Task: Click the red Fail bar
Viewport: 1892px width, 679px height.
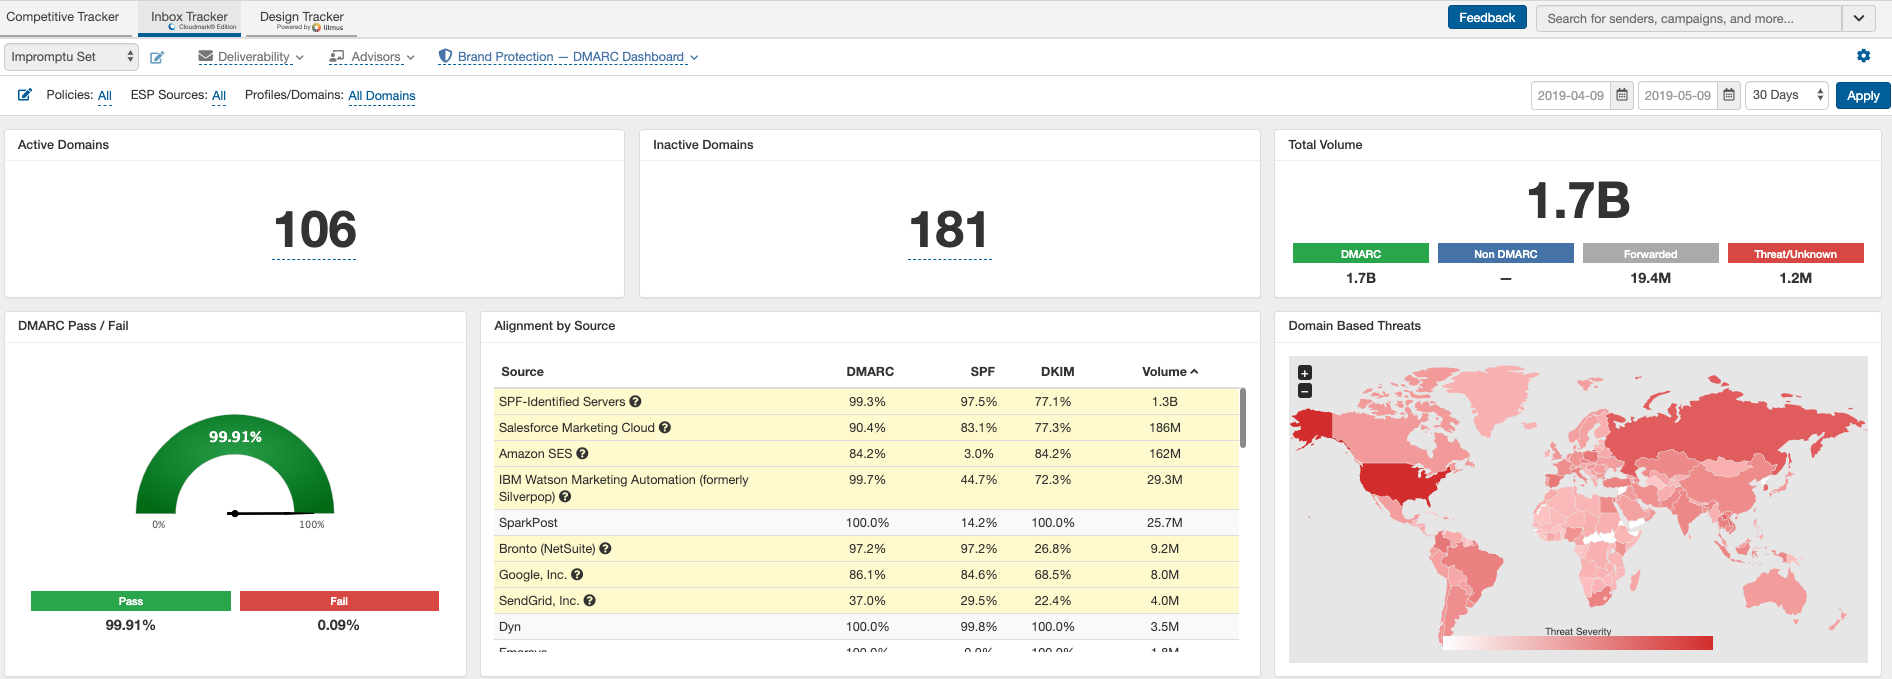Action: 339,601
